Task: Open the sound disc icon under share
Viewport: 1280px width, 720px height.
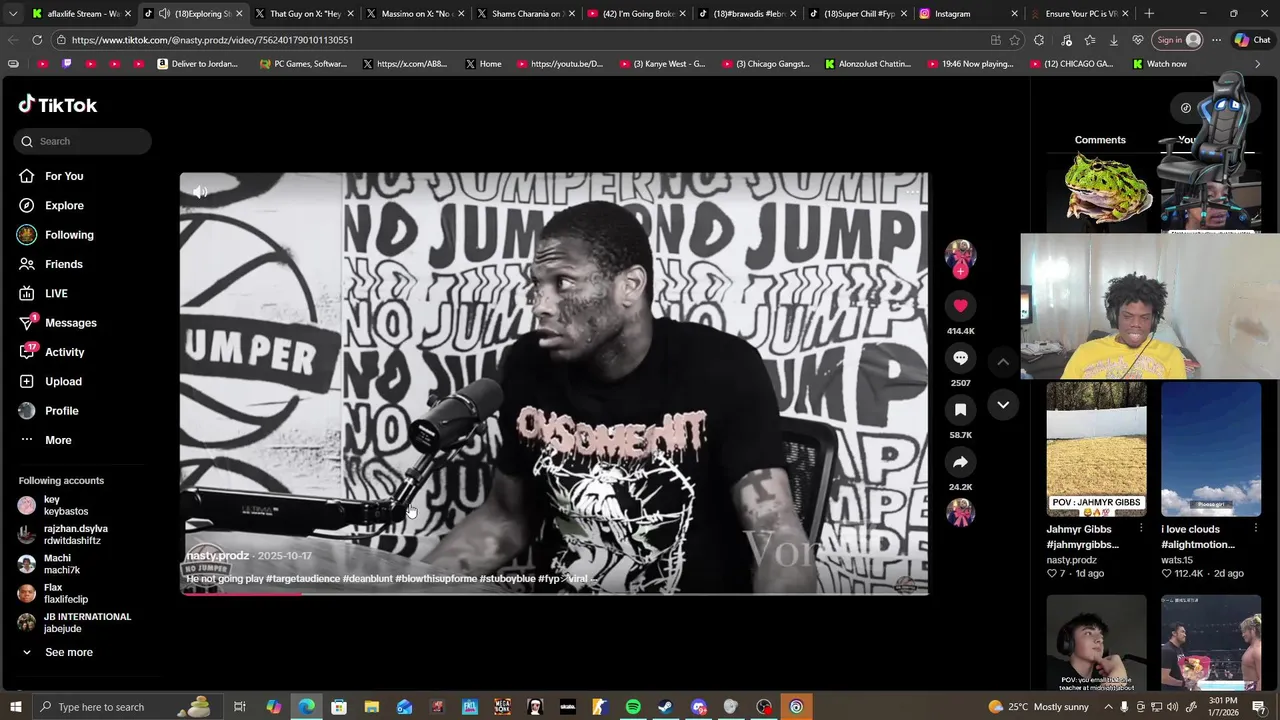Action: pos(960,513)
